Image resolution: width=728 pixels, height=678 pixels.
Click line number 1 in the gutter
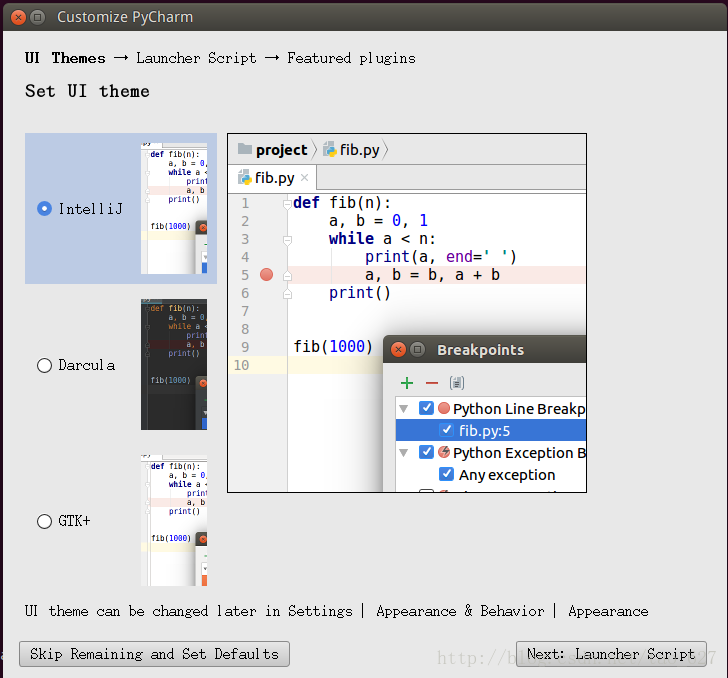tap(245, 203)
